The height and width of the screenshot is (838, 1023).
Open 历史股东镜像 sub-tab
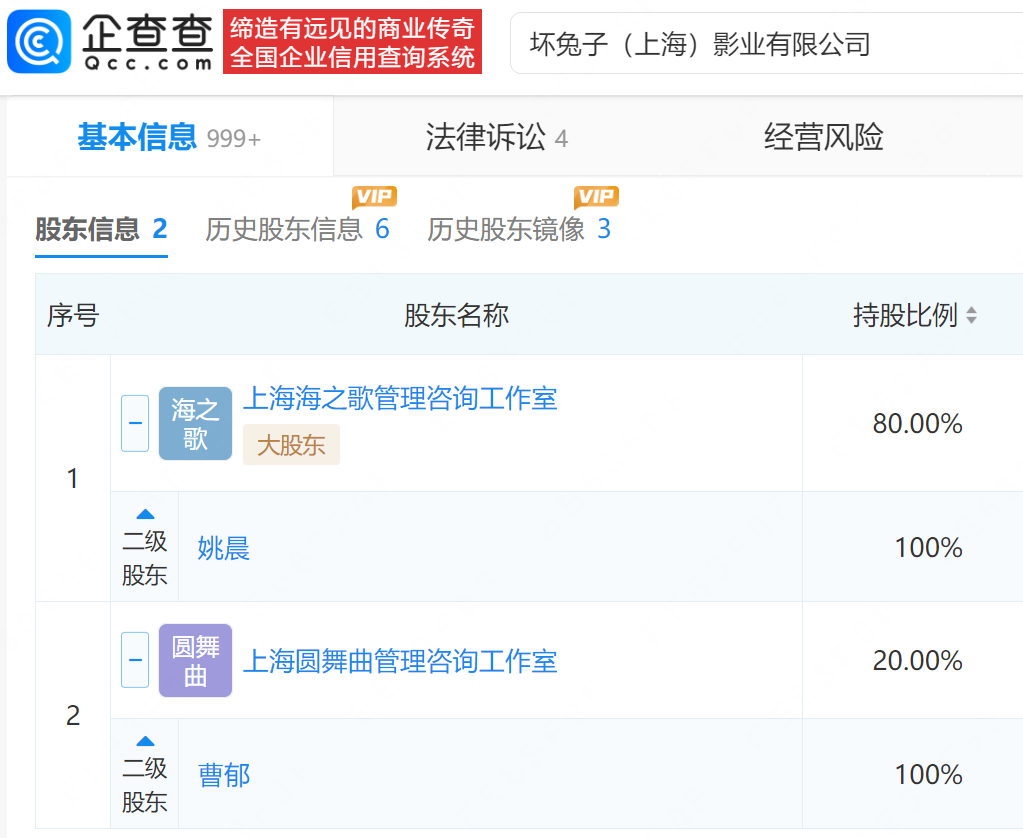pyautogui.click(x=518, y=230)
